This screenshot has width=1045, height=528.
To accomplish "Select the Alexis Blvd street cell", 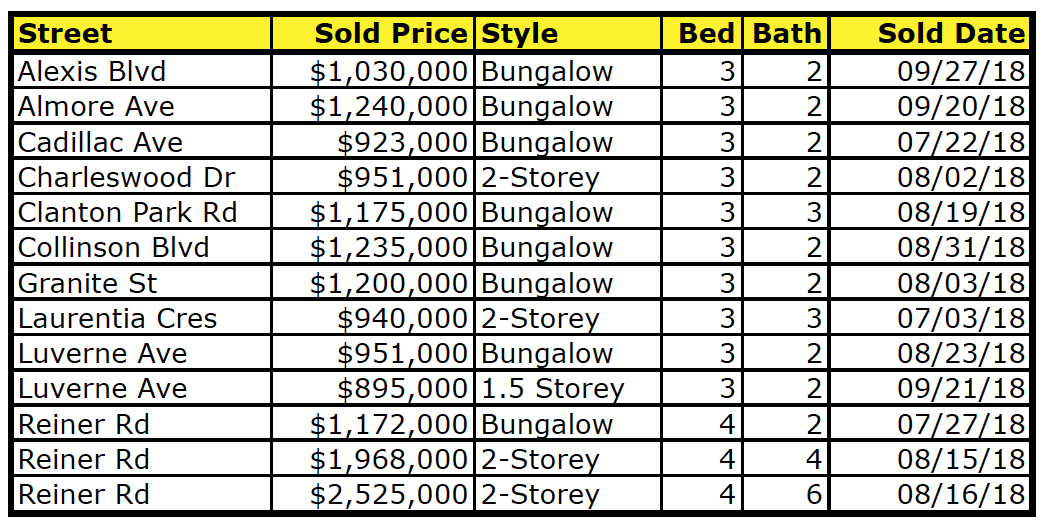I will (x=143, y=71).
